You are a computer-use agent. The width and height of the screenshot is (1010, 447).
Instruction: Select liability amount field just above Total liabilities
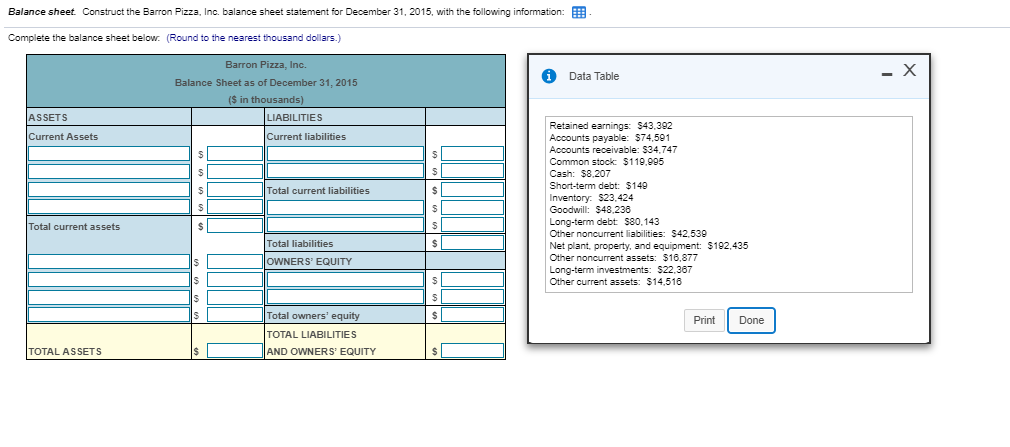click(x=473, y=225)
